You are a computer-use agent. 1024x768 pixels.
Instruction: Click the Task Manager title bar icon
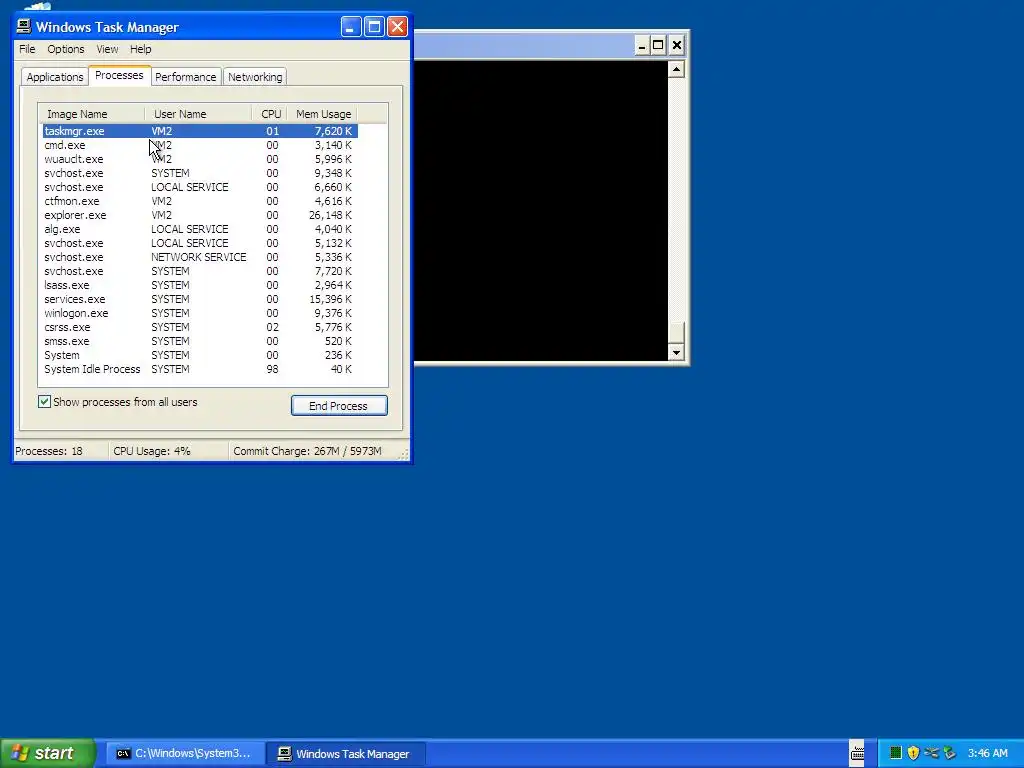[x=24, y=26]
